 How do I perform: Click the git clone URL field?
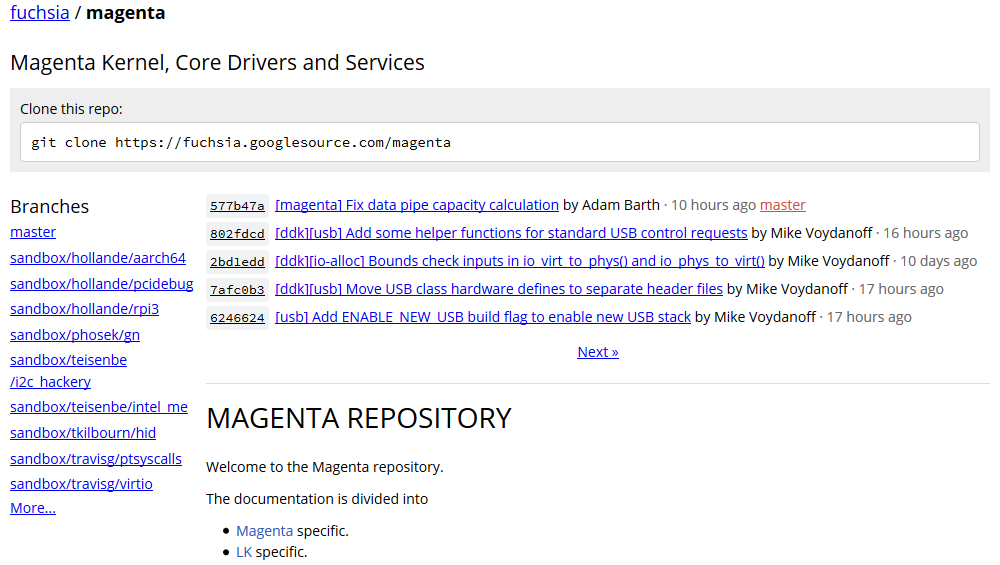499,142
